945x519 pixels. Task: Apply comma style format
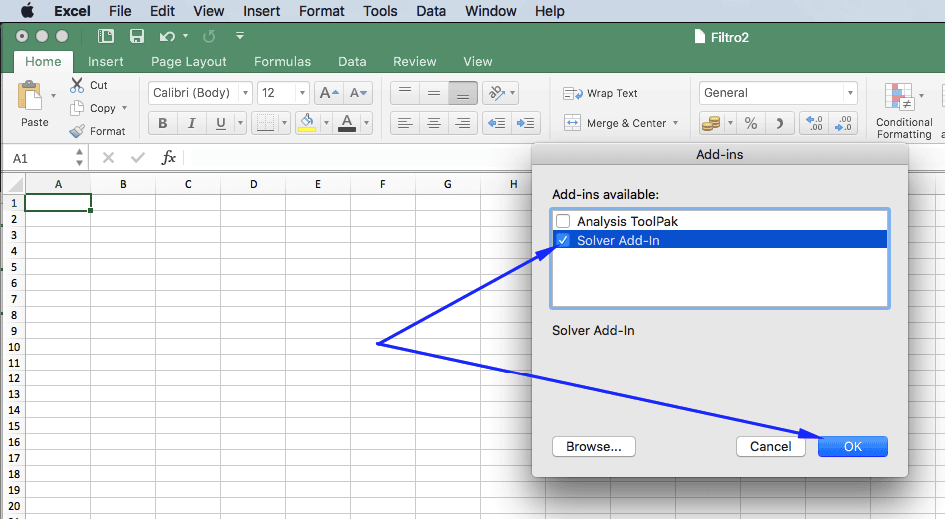(779, 124)
